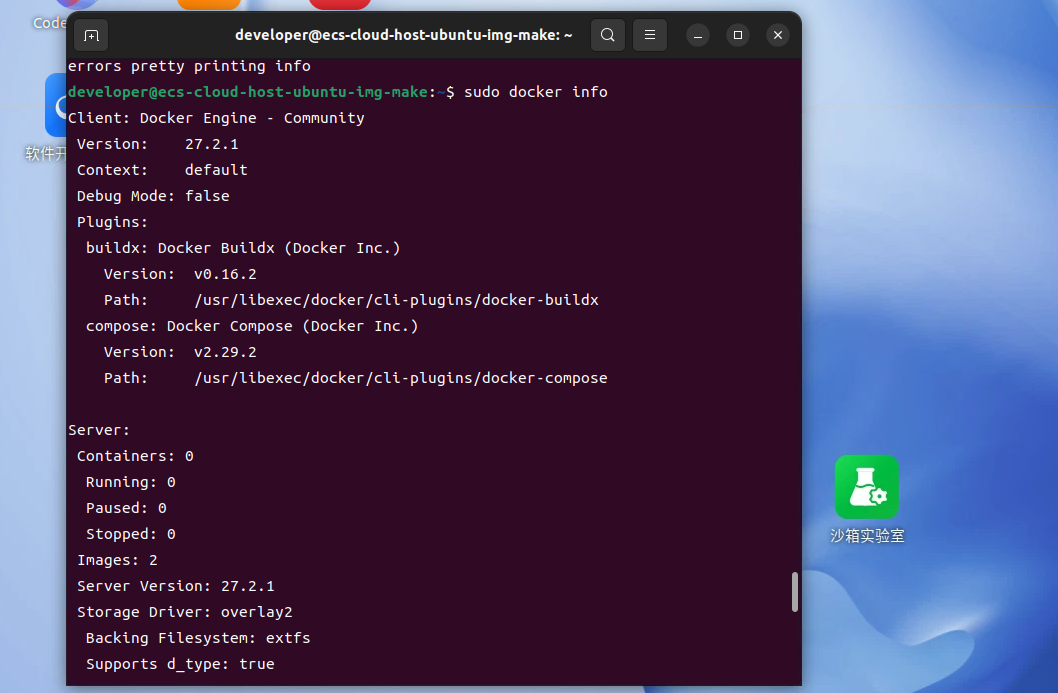Click the 'Debug Mode: false' line
1058x693 pixels.
pos(153,196)
